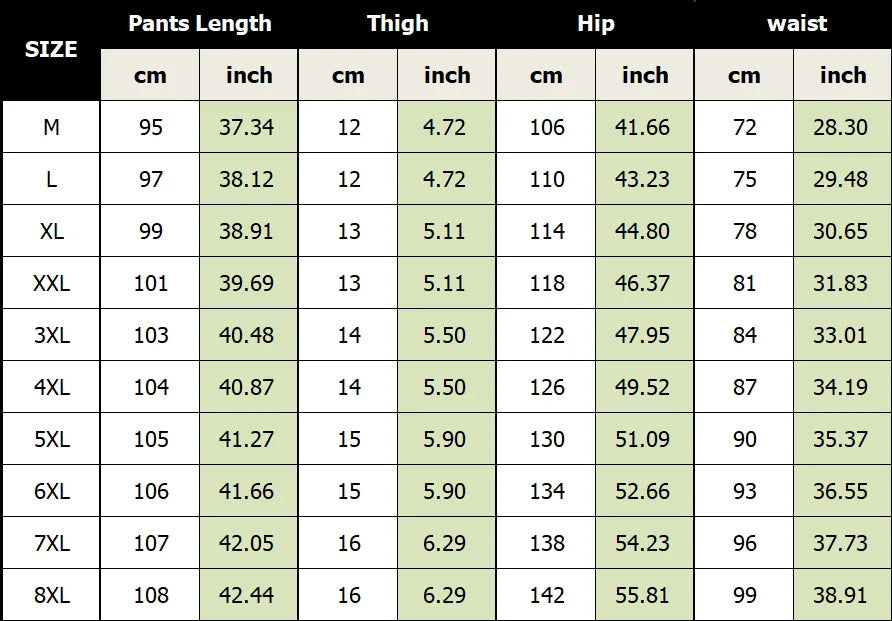
Task: Select the M size row label
Action: click(x=51, y=127)
